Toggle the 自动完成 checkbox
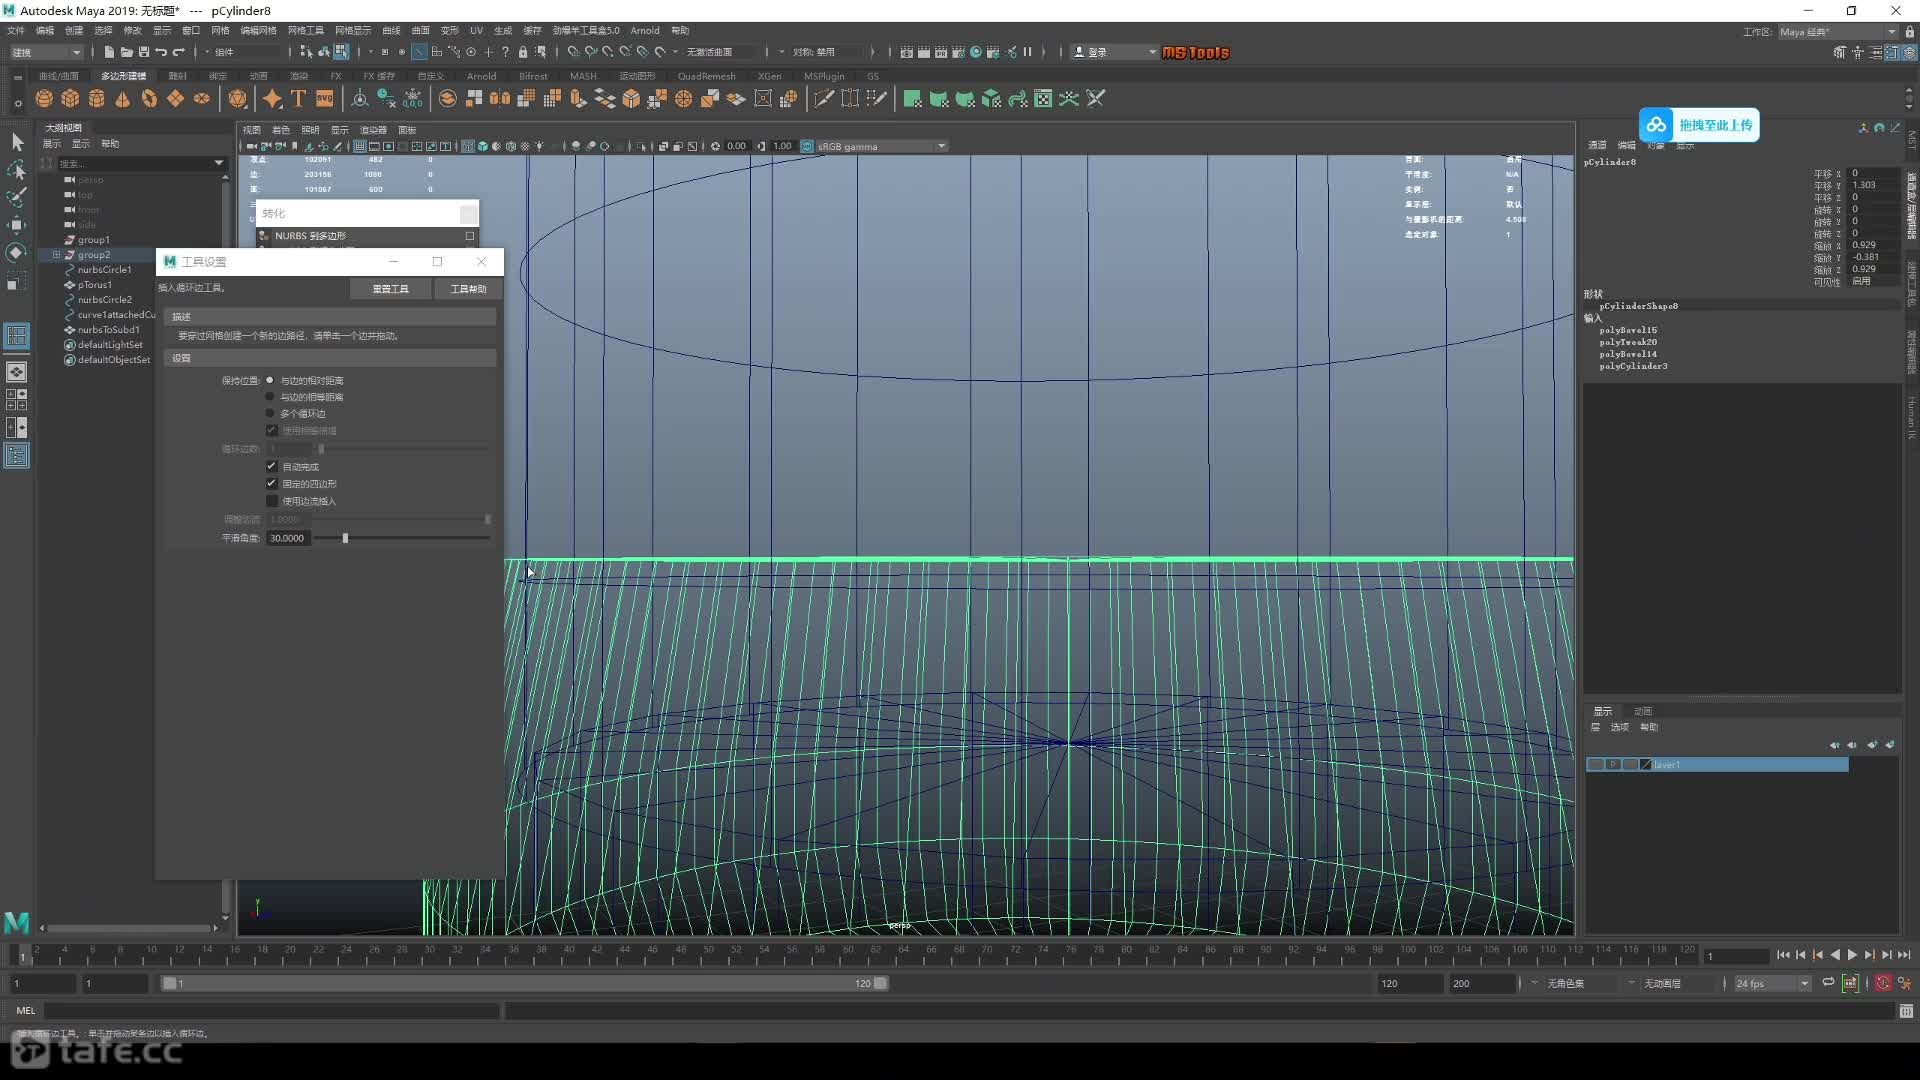This screenshot has width=1920, height=1080. [x=271, y=466]
